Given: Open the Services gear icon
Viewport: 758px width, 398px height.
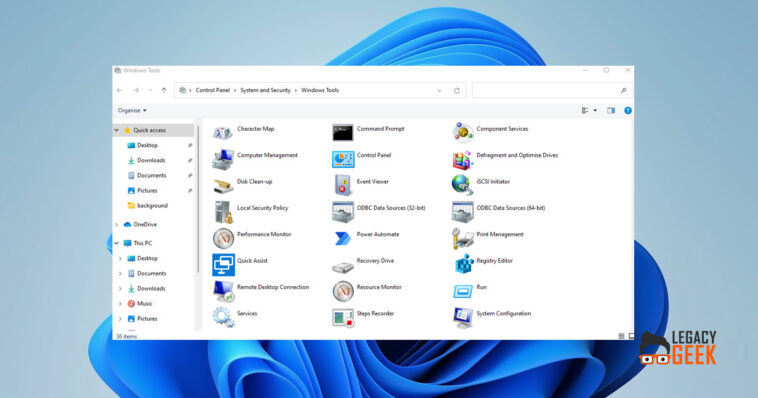Looking at the screenshot, I should tap(223, 317).
